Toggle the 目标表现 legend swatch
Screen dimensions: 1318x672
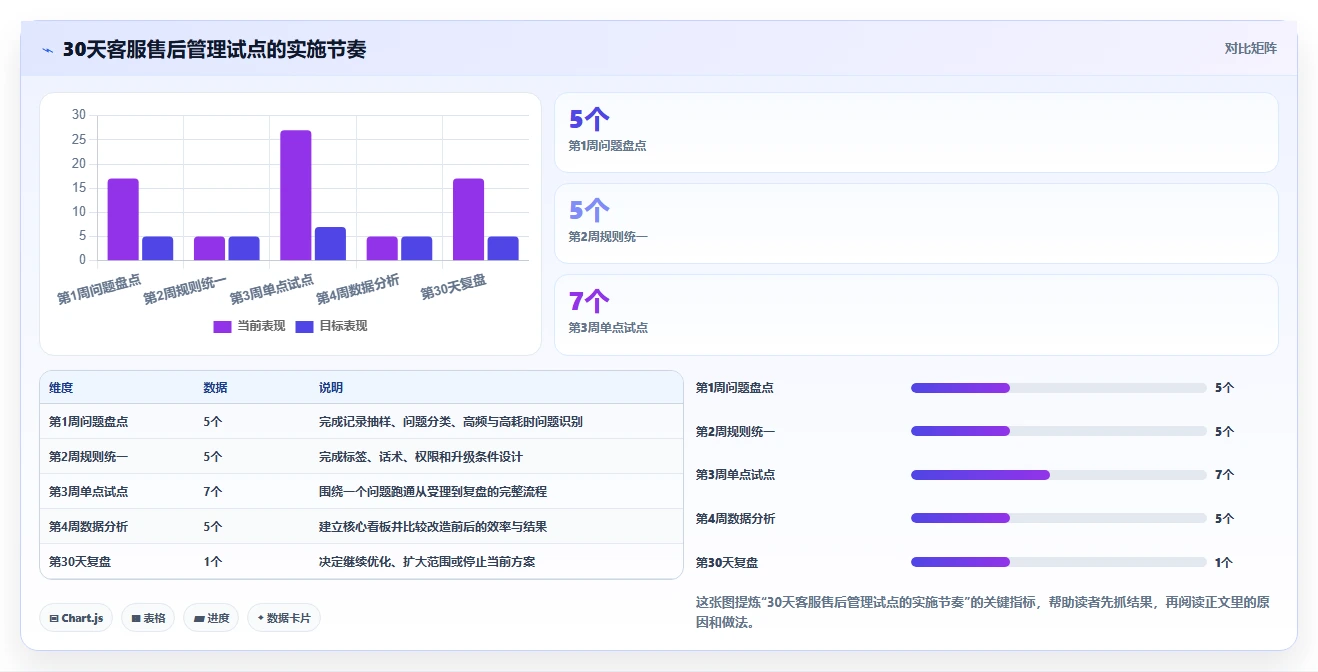coord(304,326)
